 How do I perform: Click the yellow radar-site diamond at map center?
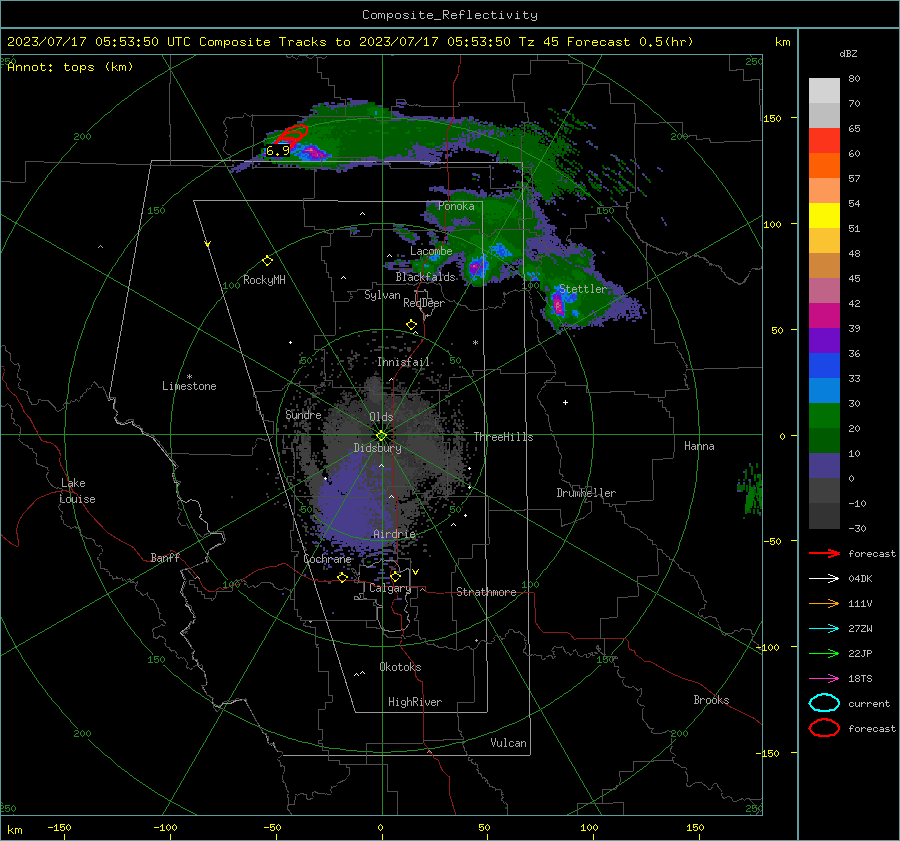(382, 436)
